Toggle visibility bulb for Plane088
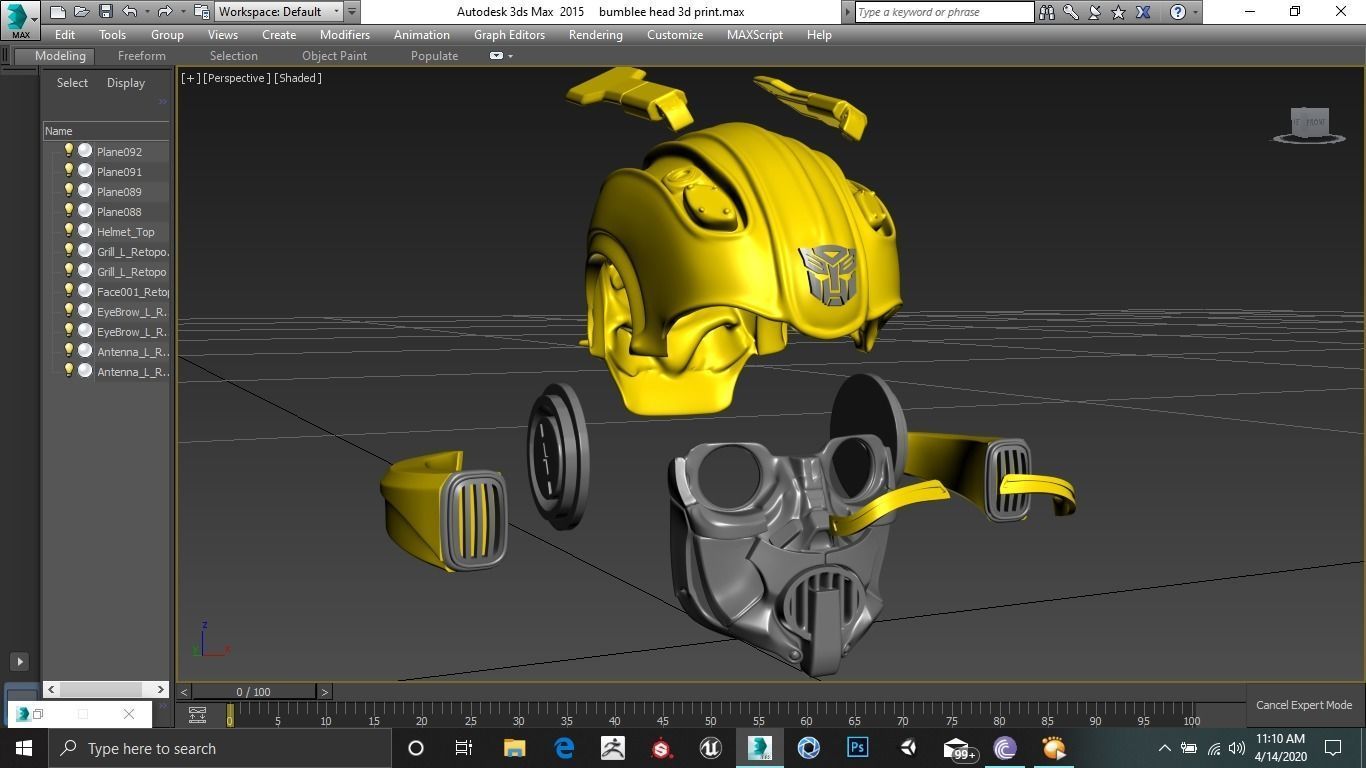 click(x=68, y=211)
